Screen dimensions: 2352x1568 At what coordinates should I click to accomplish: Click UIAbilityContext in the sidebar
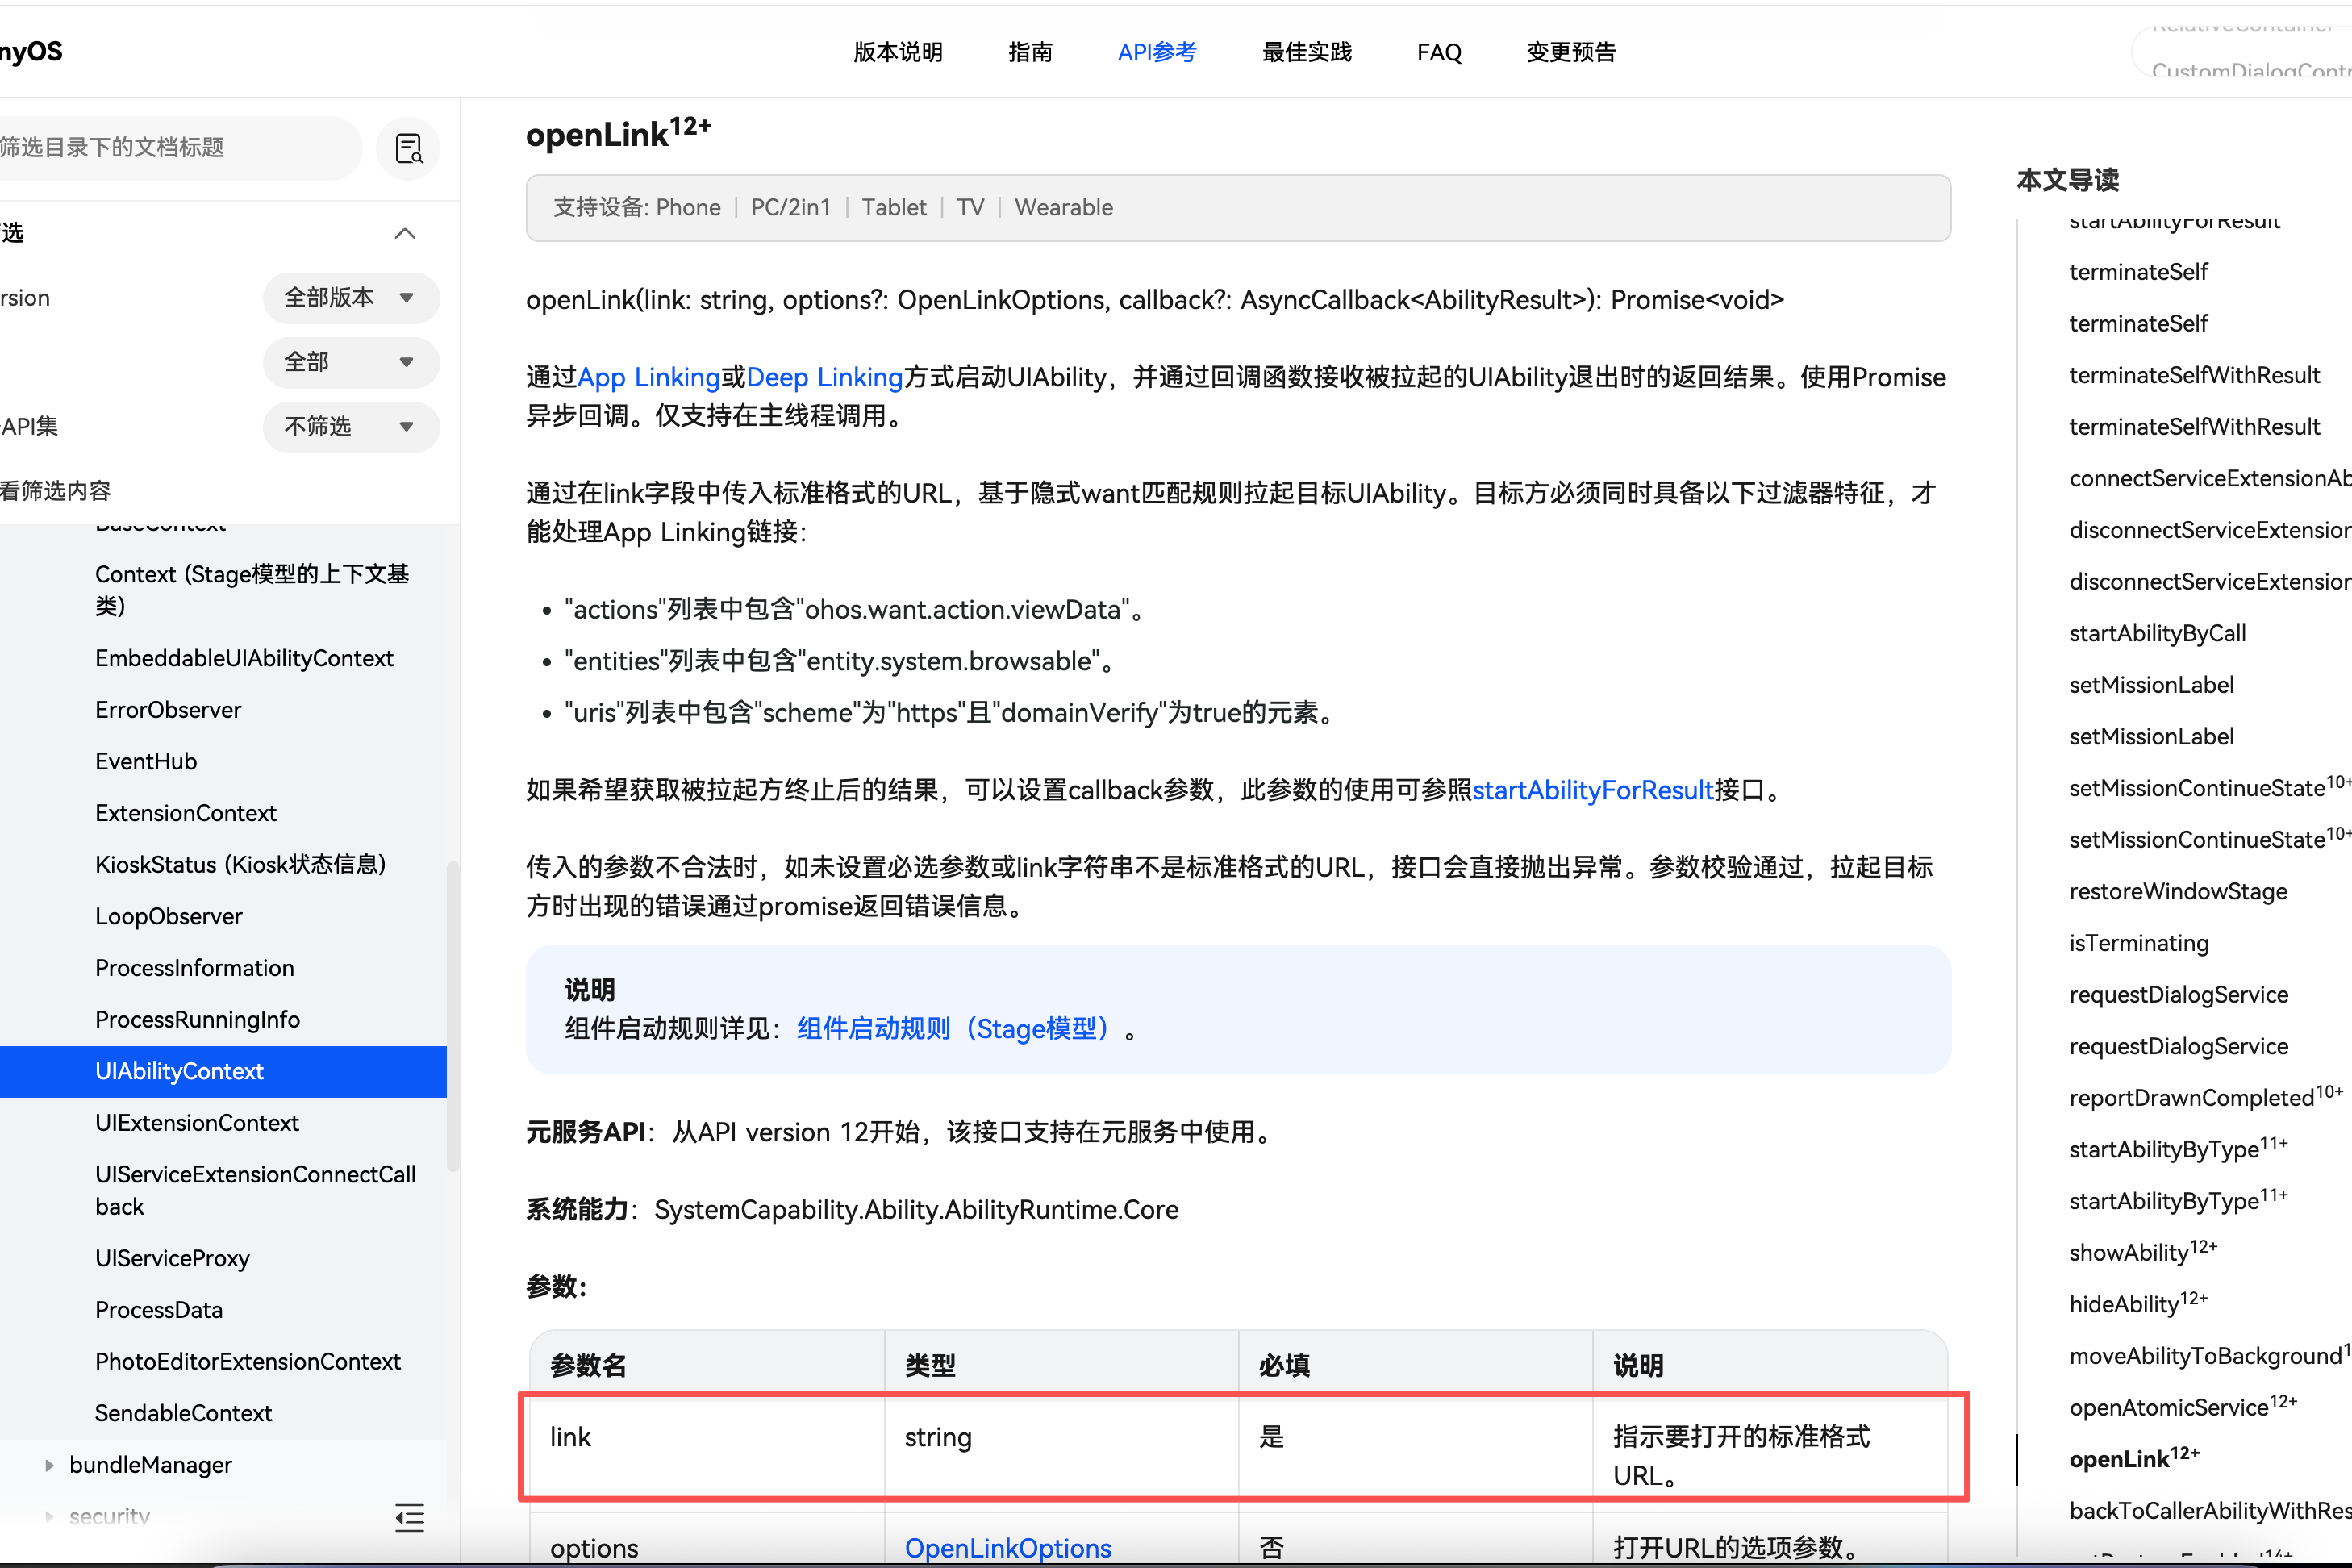[180, 1071]
